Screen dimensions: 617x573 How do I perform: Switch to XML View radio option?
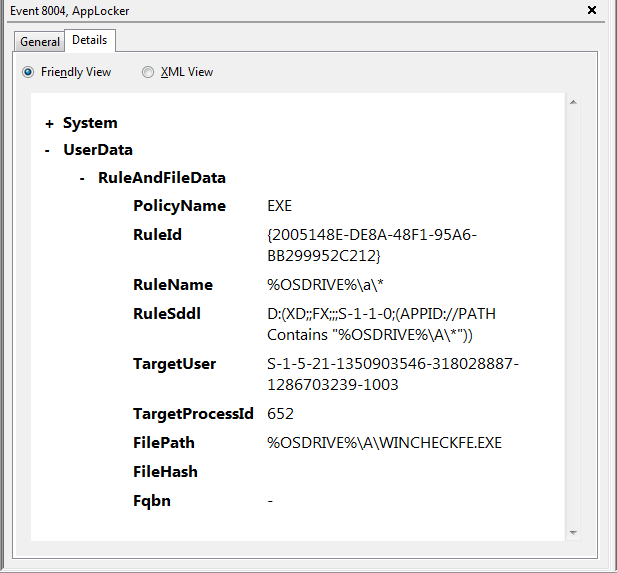(x=148, y=72)
